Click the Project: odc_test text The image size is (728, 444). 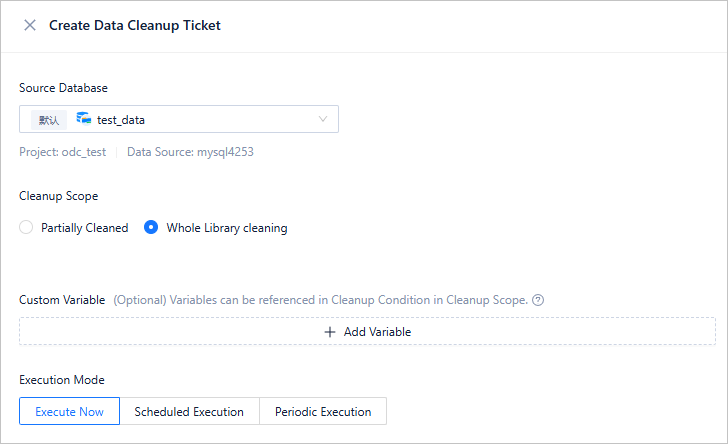(x=62, y=153)
